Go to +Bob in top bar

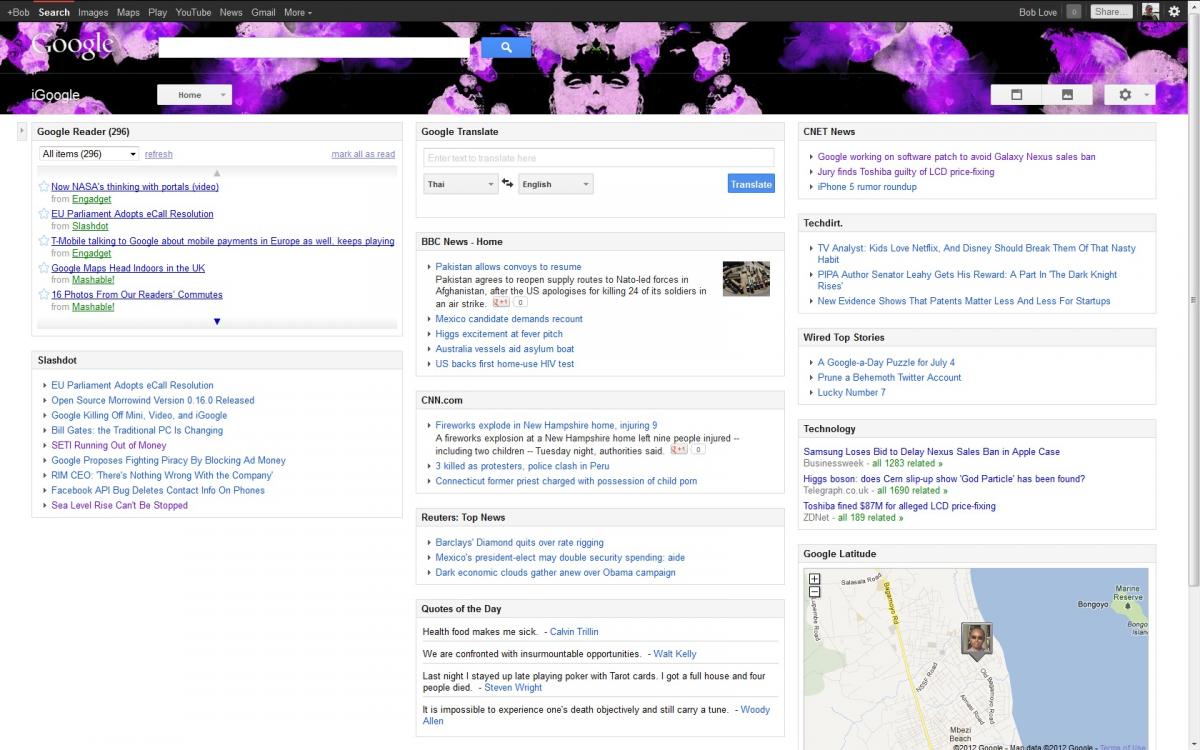click(18, 12)
